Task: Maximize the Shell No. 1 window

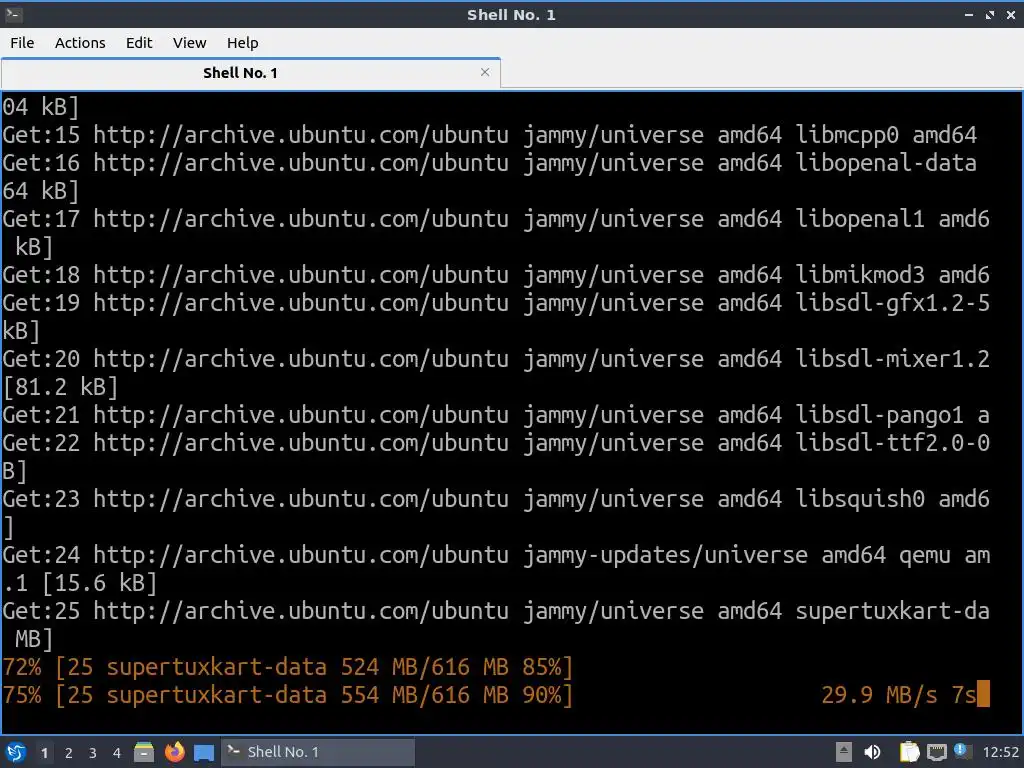Action: 990,14
